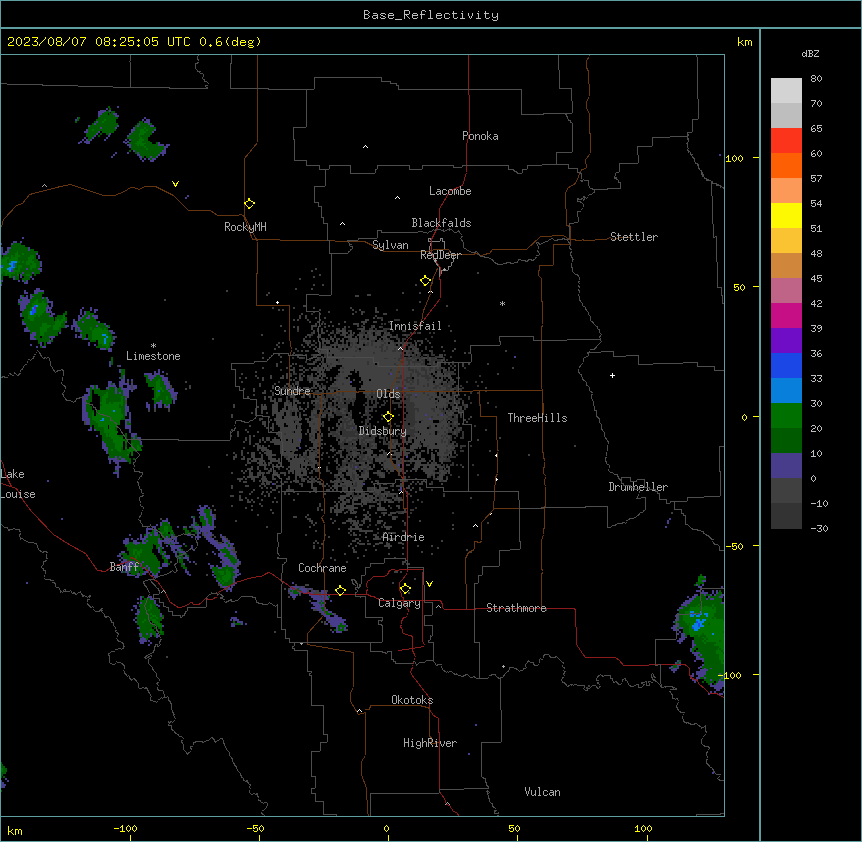
Task: Click the dBZ legend heading
Action: pos(810,53)
